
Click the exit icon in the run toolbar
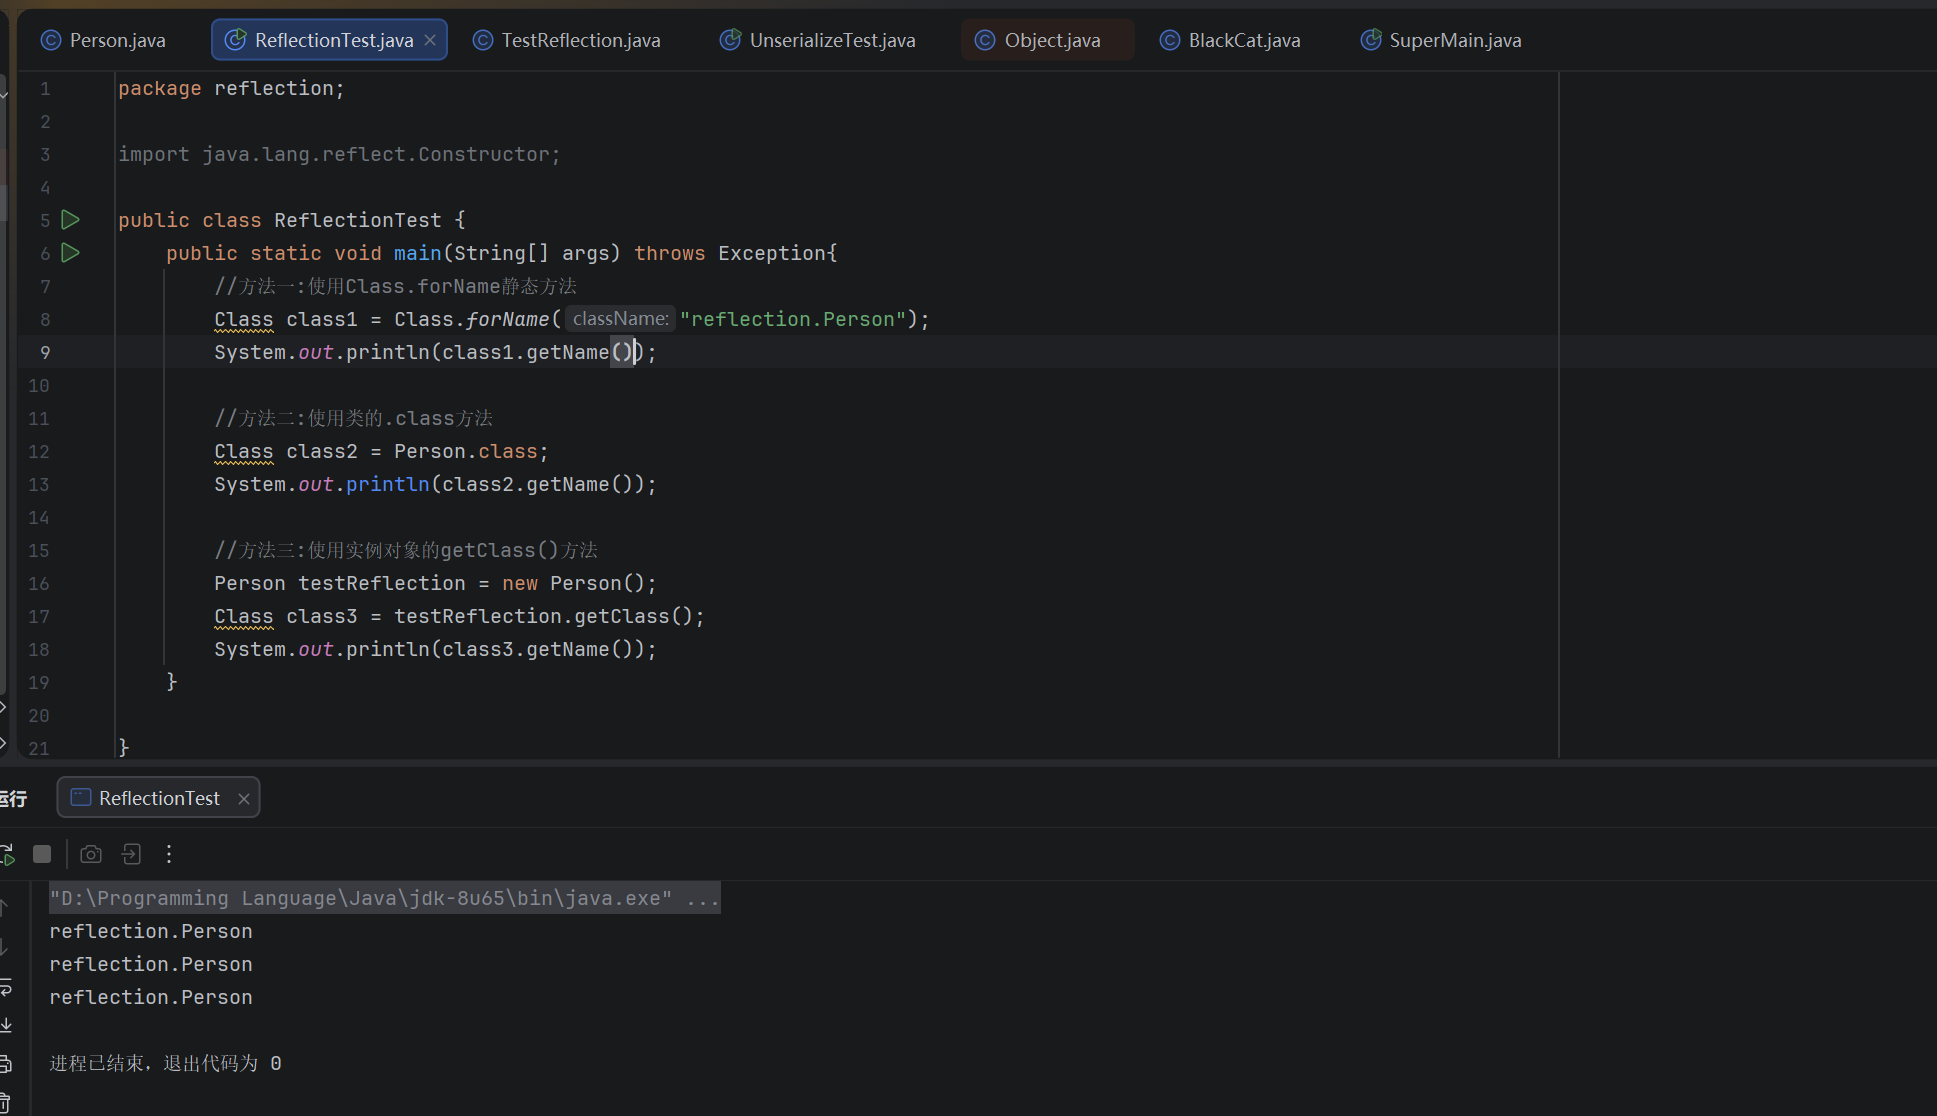(x=131, y=854)
